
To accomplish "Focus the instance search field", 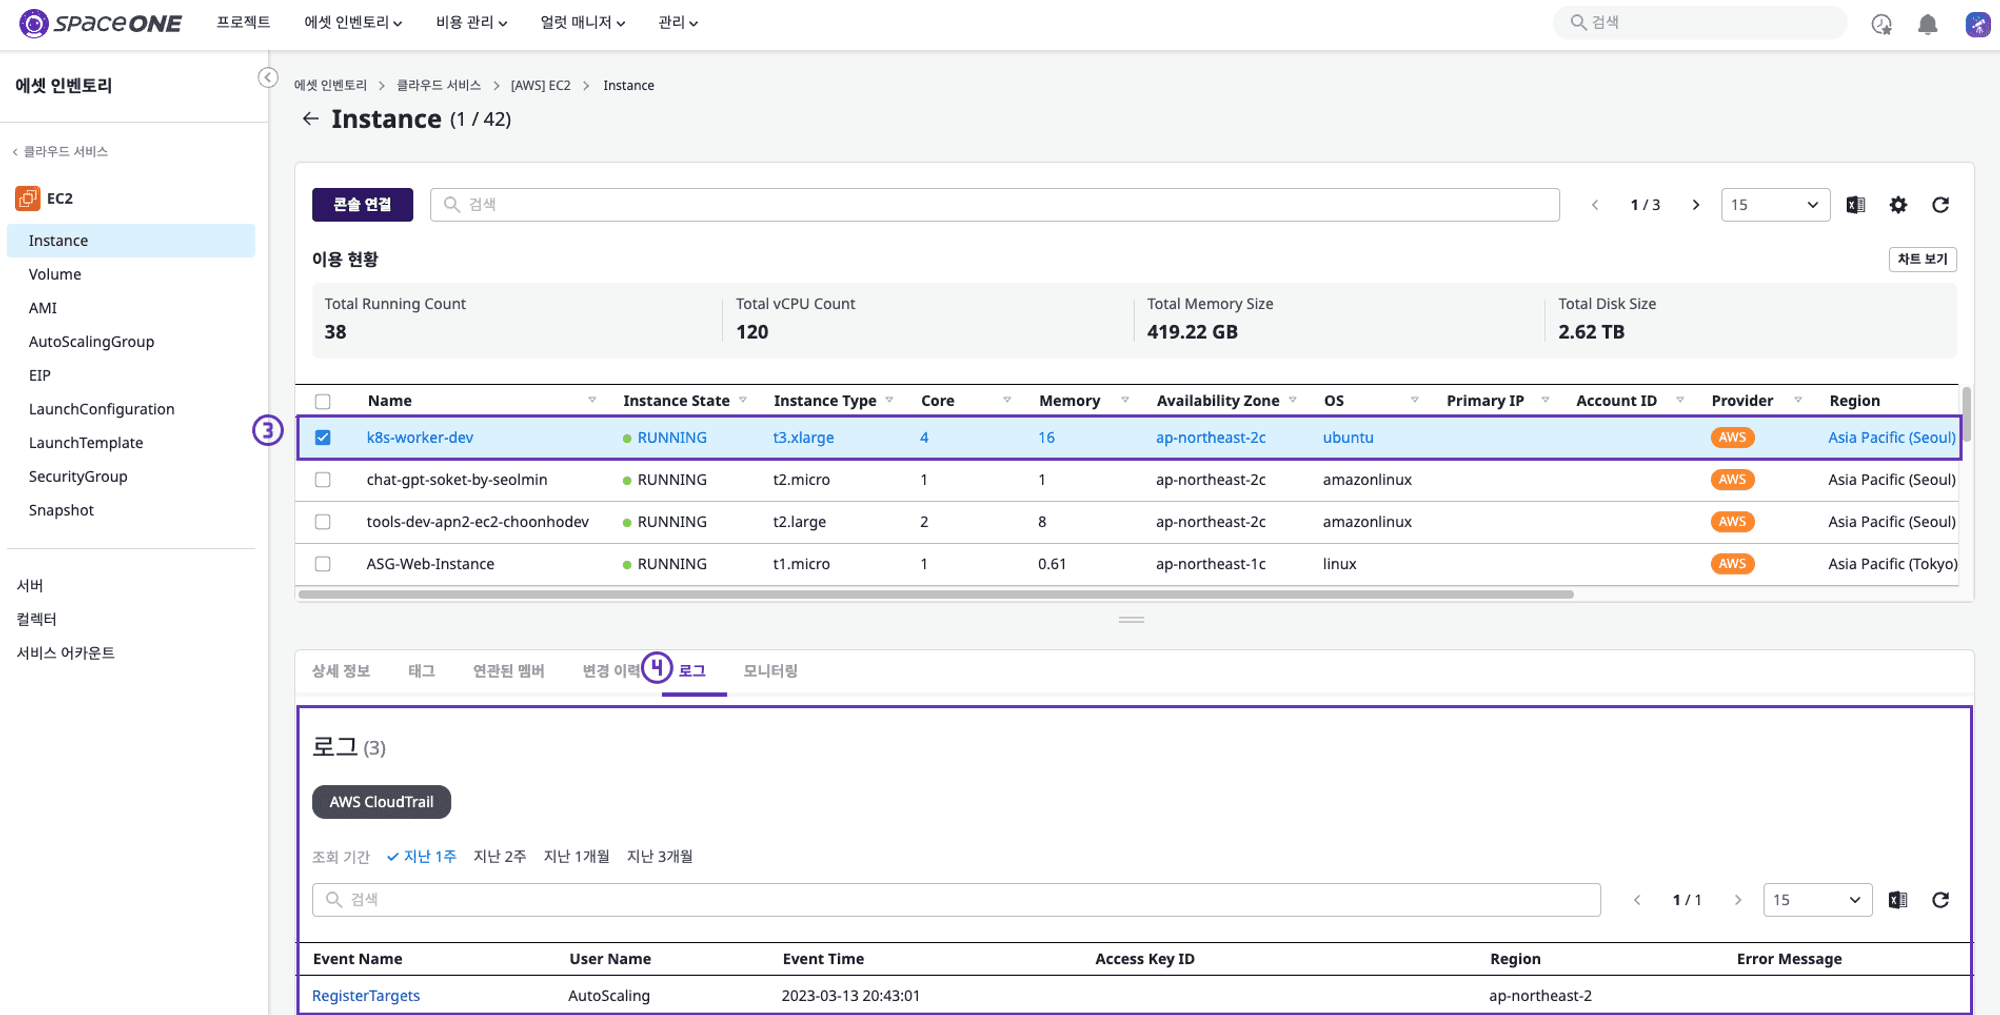I will coord(995,205).
